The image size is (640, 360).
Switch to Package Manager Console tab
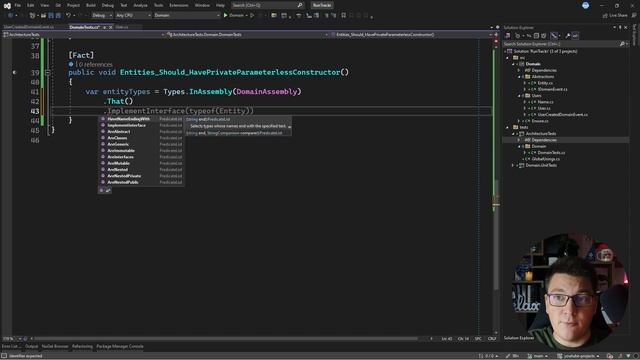(x=120, y=347)
